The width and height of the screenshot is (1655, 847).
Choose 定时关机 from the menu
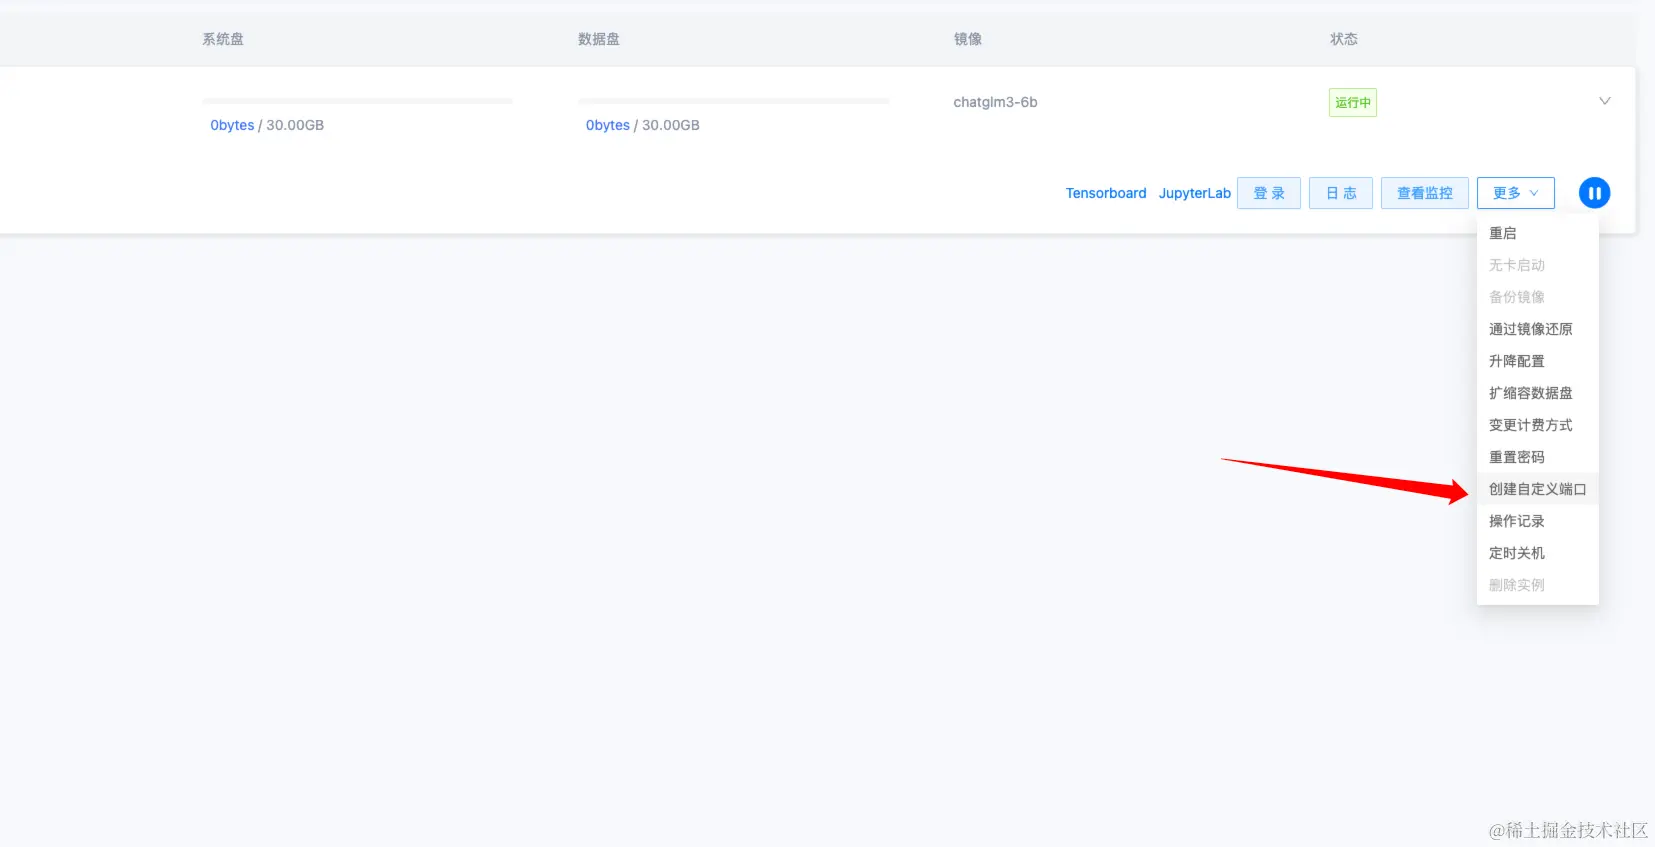coord(1538,553)
